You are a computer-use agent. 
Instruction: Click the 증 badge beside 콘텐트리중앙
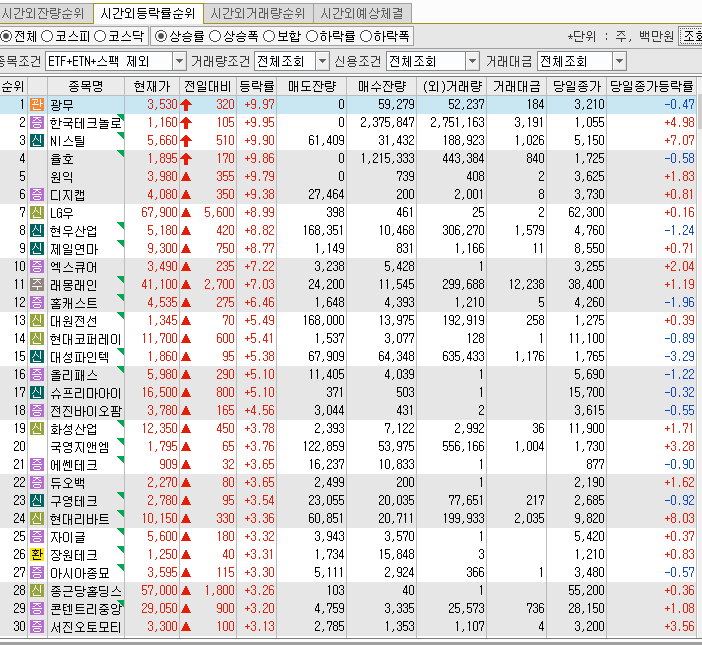coord(37,608)
